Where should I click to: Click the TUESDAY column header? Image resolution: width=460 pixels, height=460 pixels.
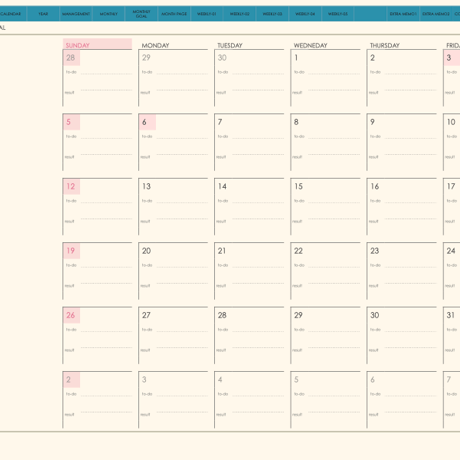(230, 45)
